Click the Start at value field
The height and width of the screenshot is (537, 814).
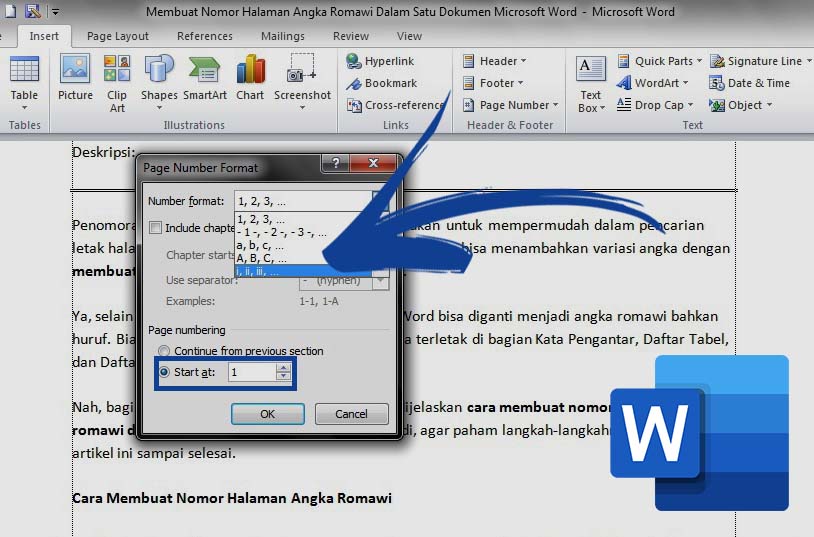point(252,372)
